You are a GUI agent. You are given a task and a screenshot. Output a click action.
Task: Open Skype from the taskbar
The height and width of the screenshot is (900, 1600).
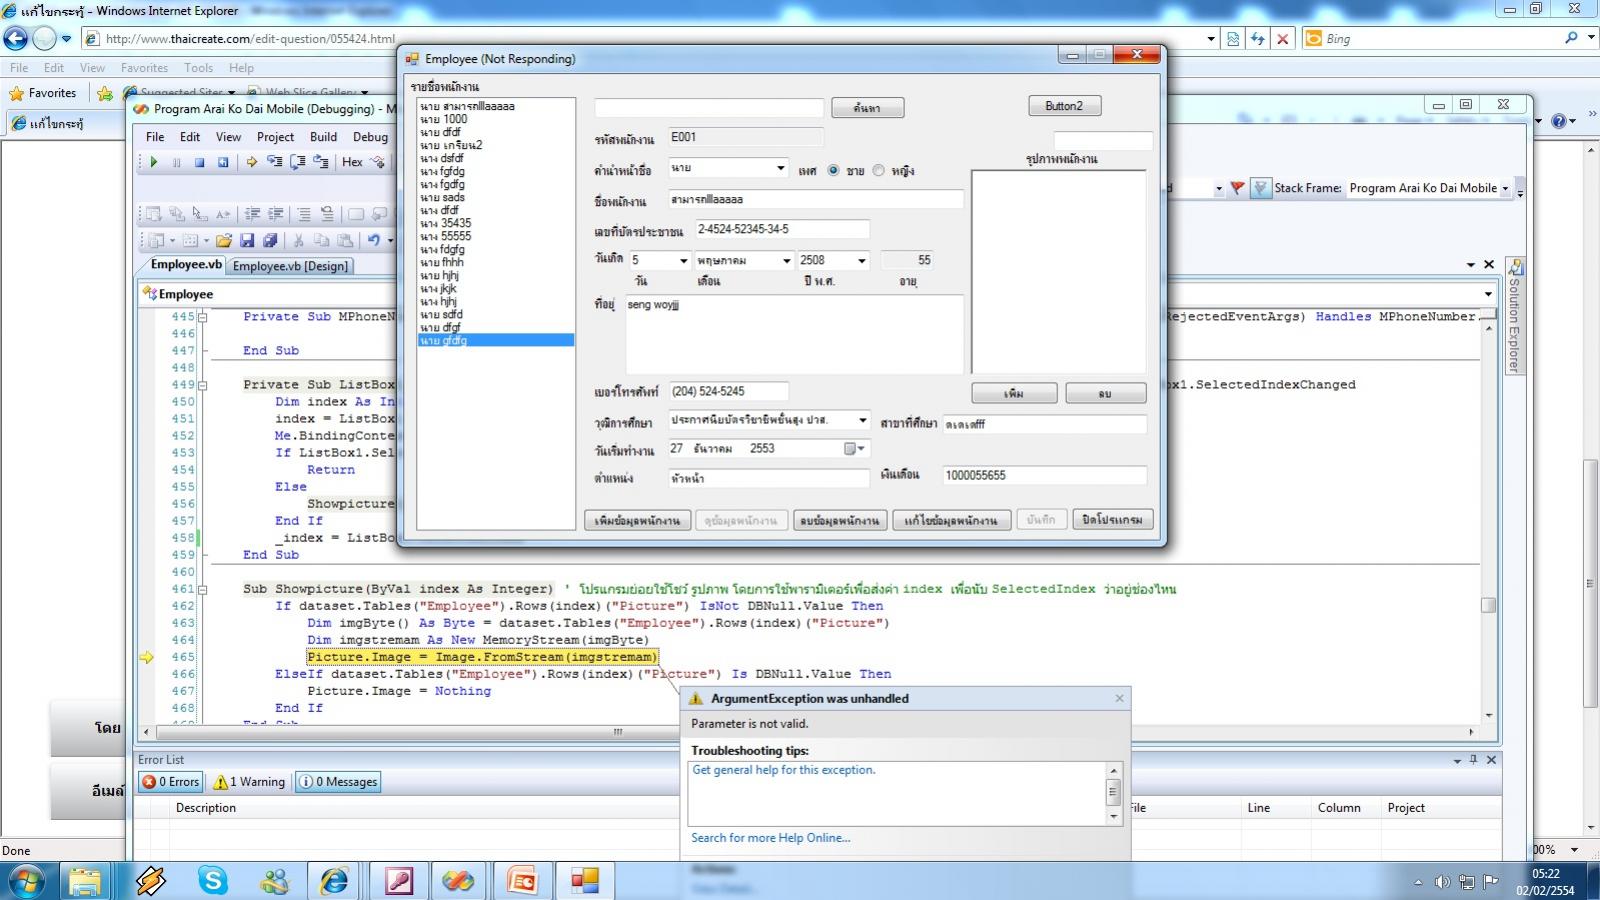click(x=213, y=881)
